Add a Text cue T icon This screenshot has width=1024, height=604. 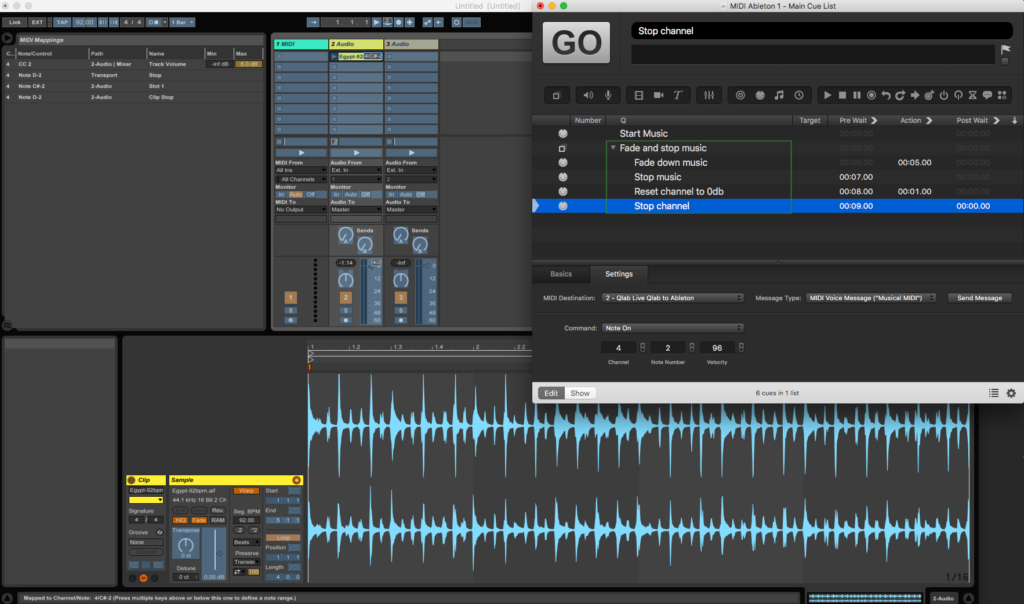click(x=678, y=95)
